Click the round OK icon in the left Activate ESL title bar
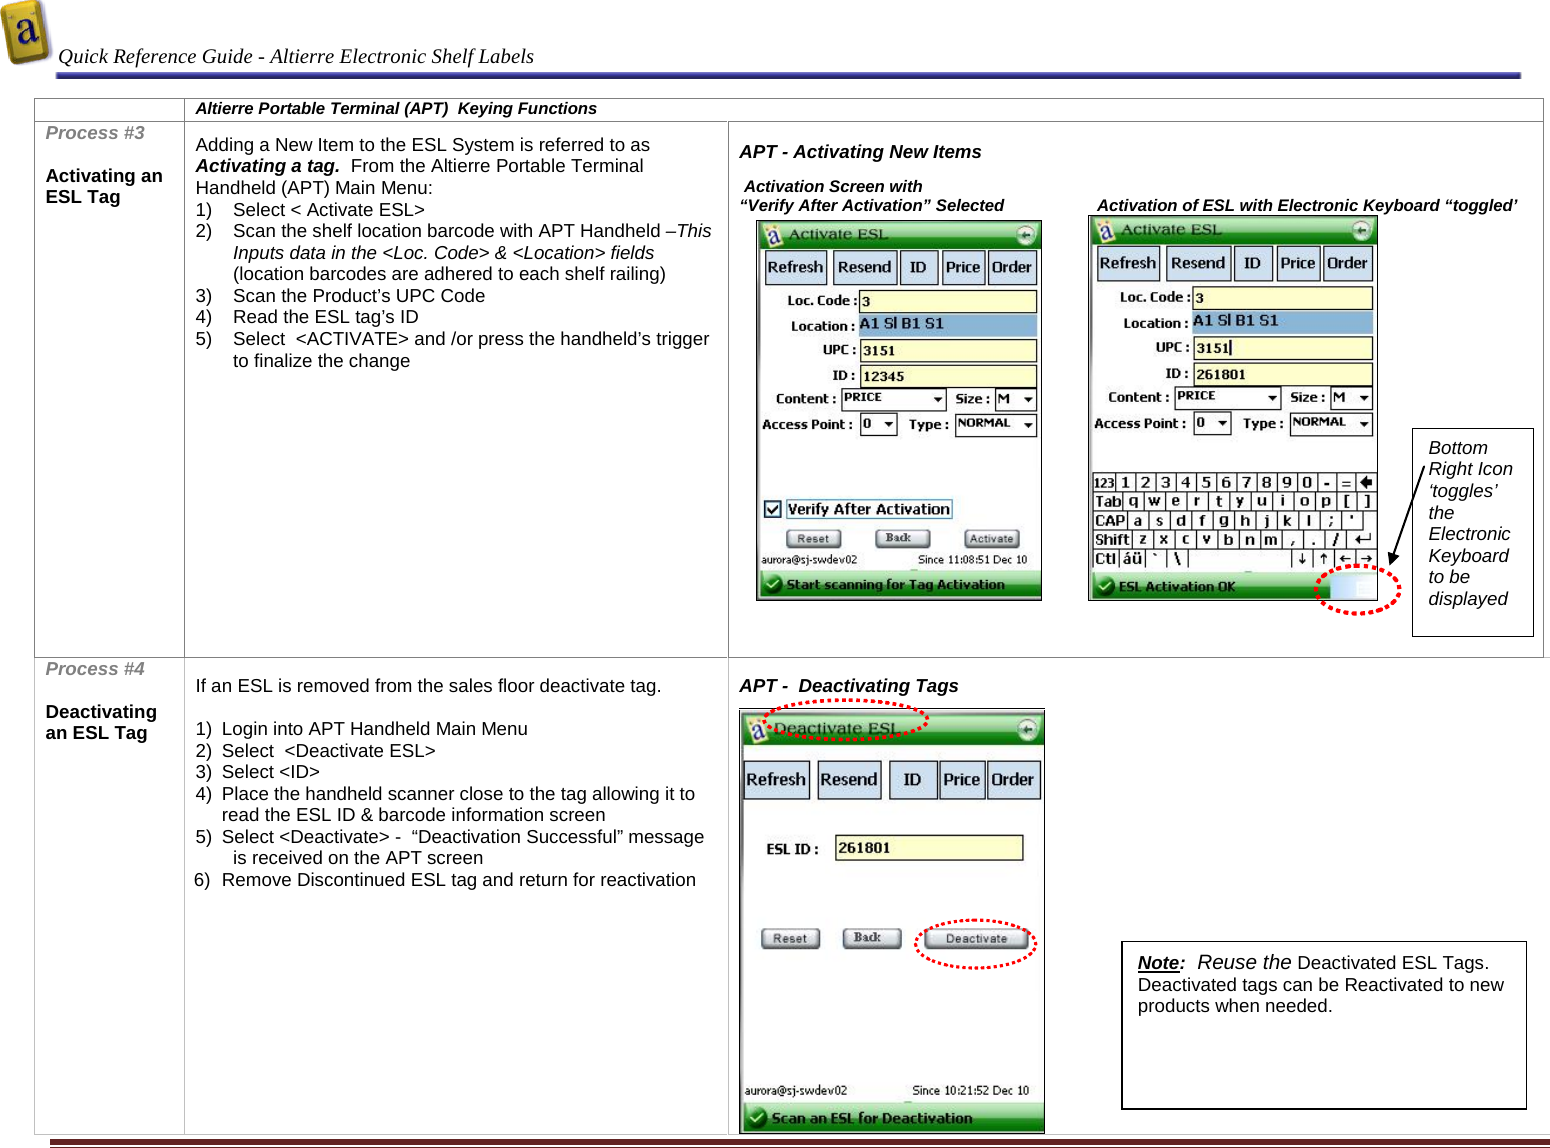 [x=1025, y=235]
